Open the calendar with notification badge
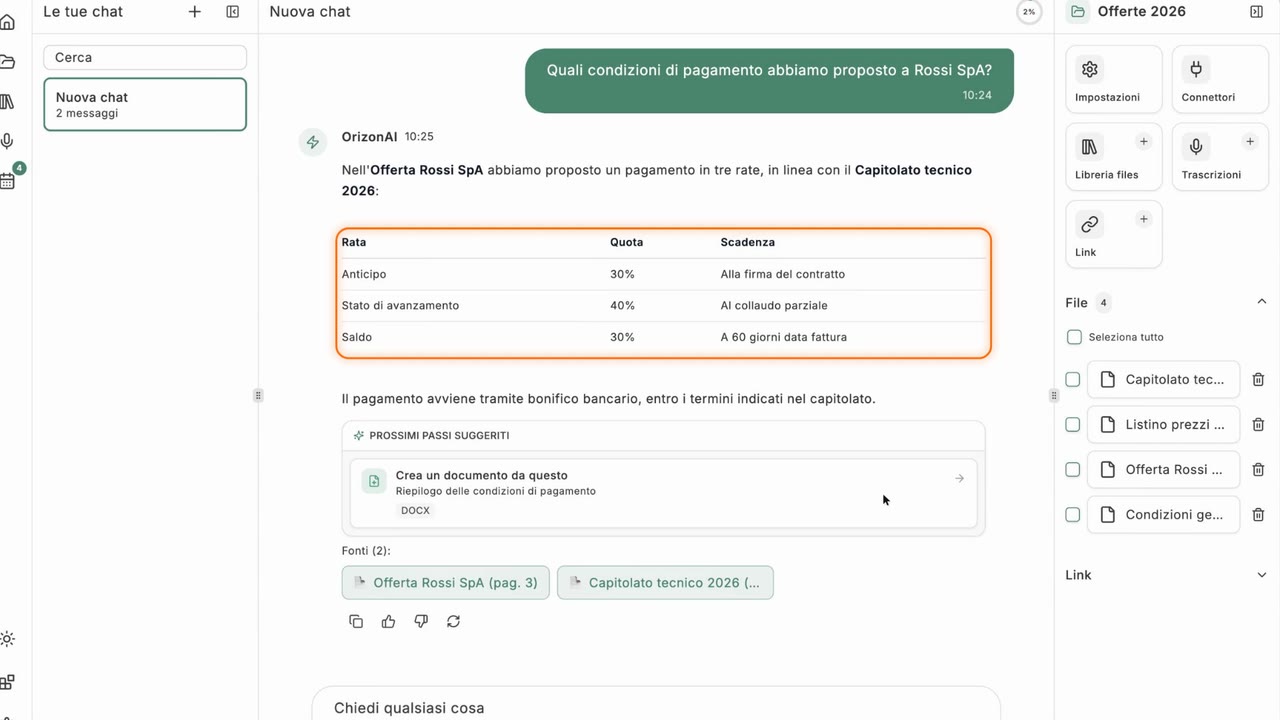The height and width of the screenshot is (720, 1280). point(8,181)
